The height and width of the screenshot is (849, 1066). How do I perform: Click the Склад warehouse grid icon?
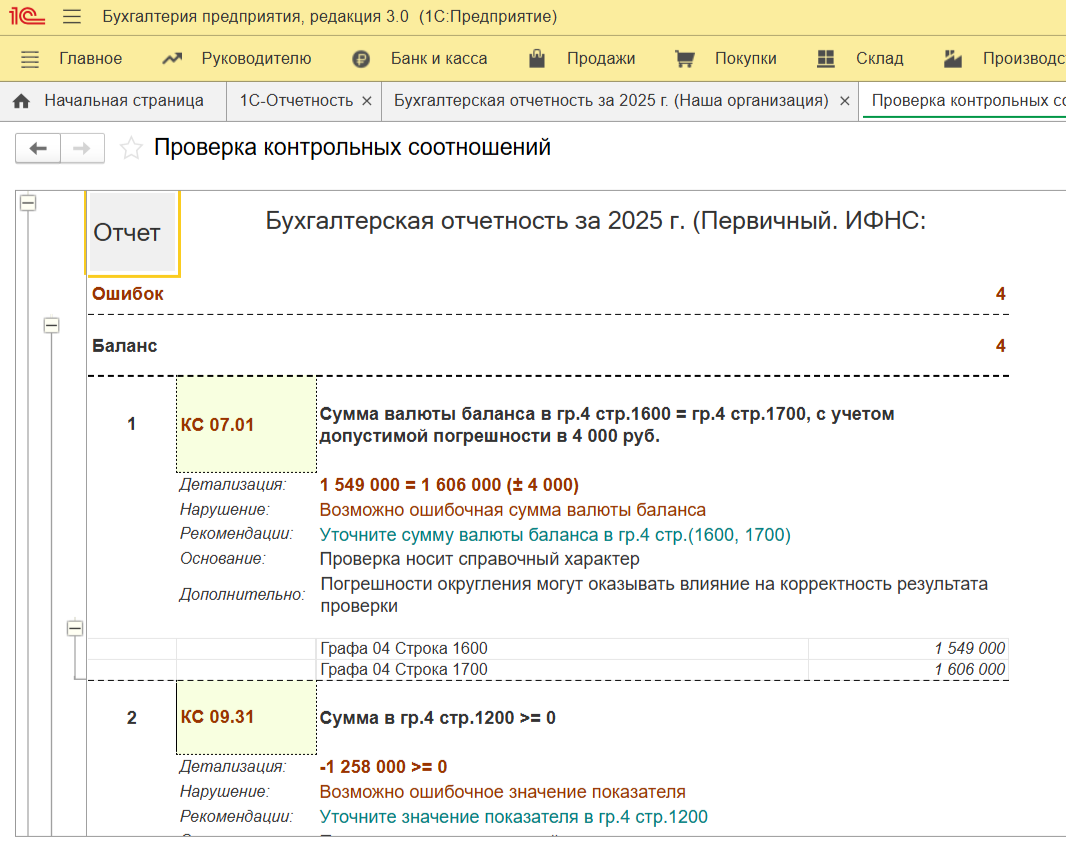click(826, 59)
